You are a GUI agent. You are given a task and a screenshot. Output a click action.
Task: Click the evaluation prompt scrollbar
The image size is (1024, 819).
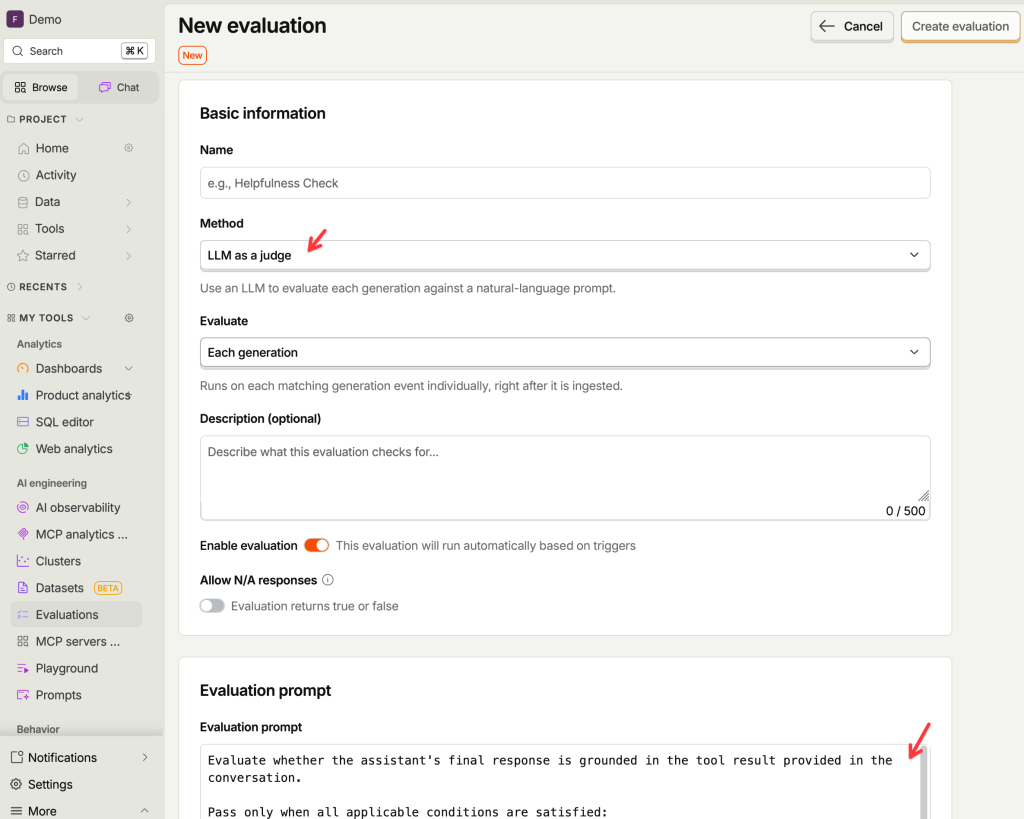923,784
